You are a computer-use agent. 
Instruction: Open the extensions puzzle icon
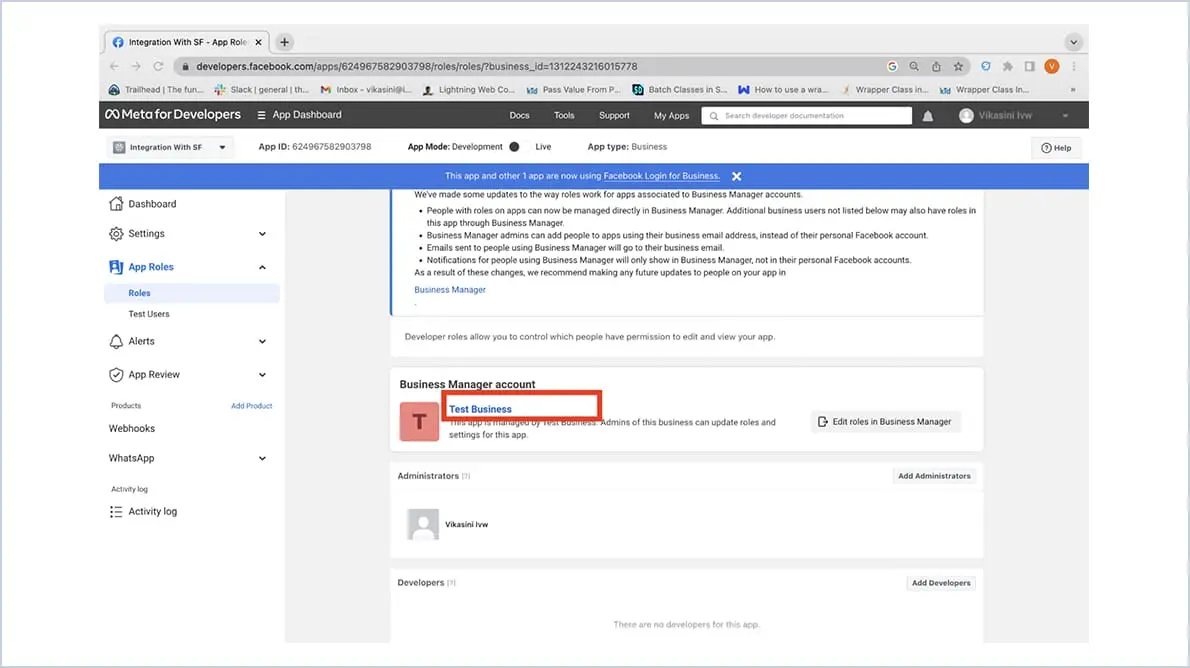[1008, 67]
